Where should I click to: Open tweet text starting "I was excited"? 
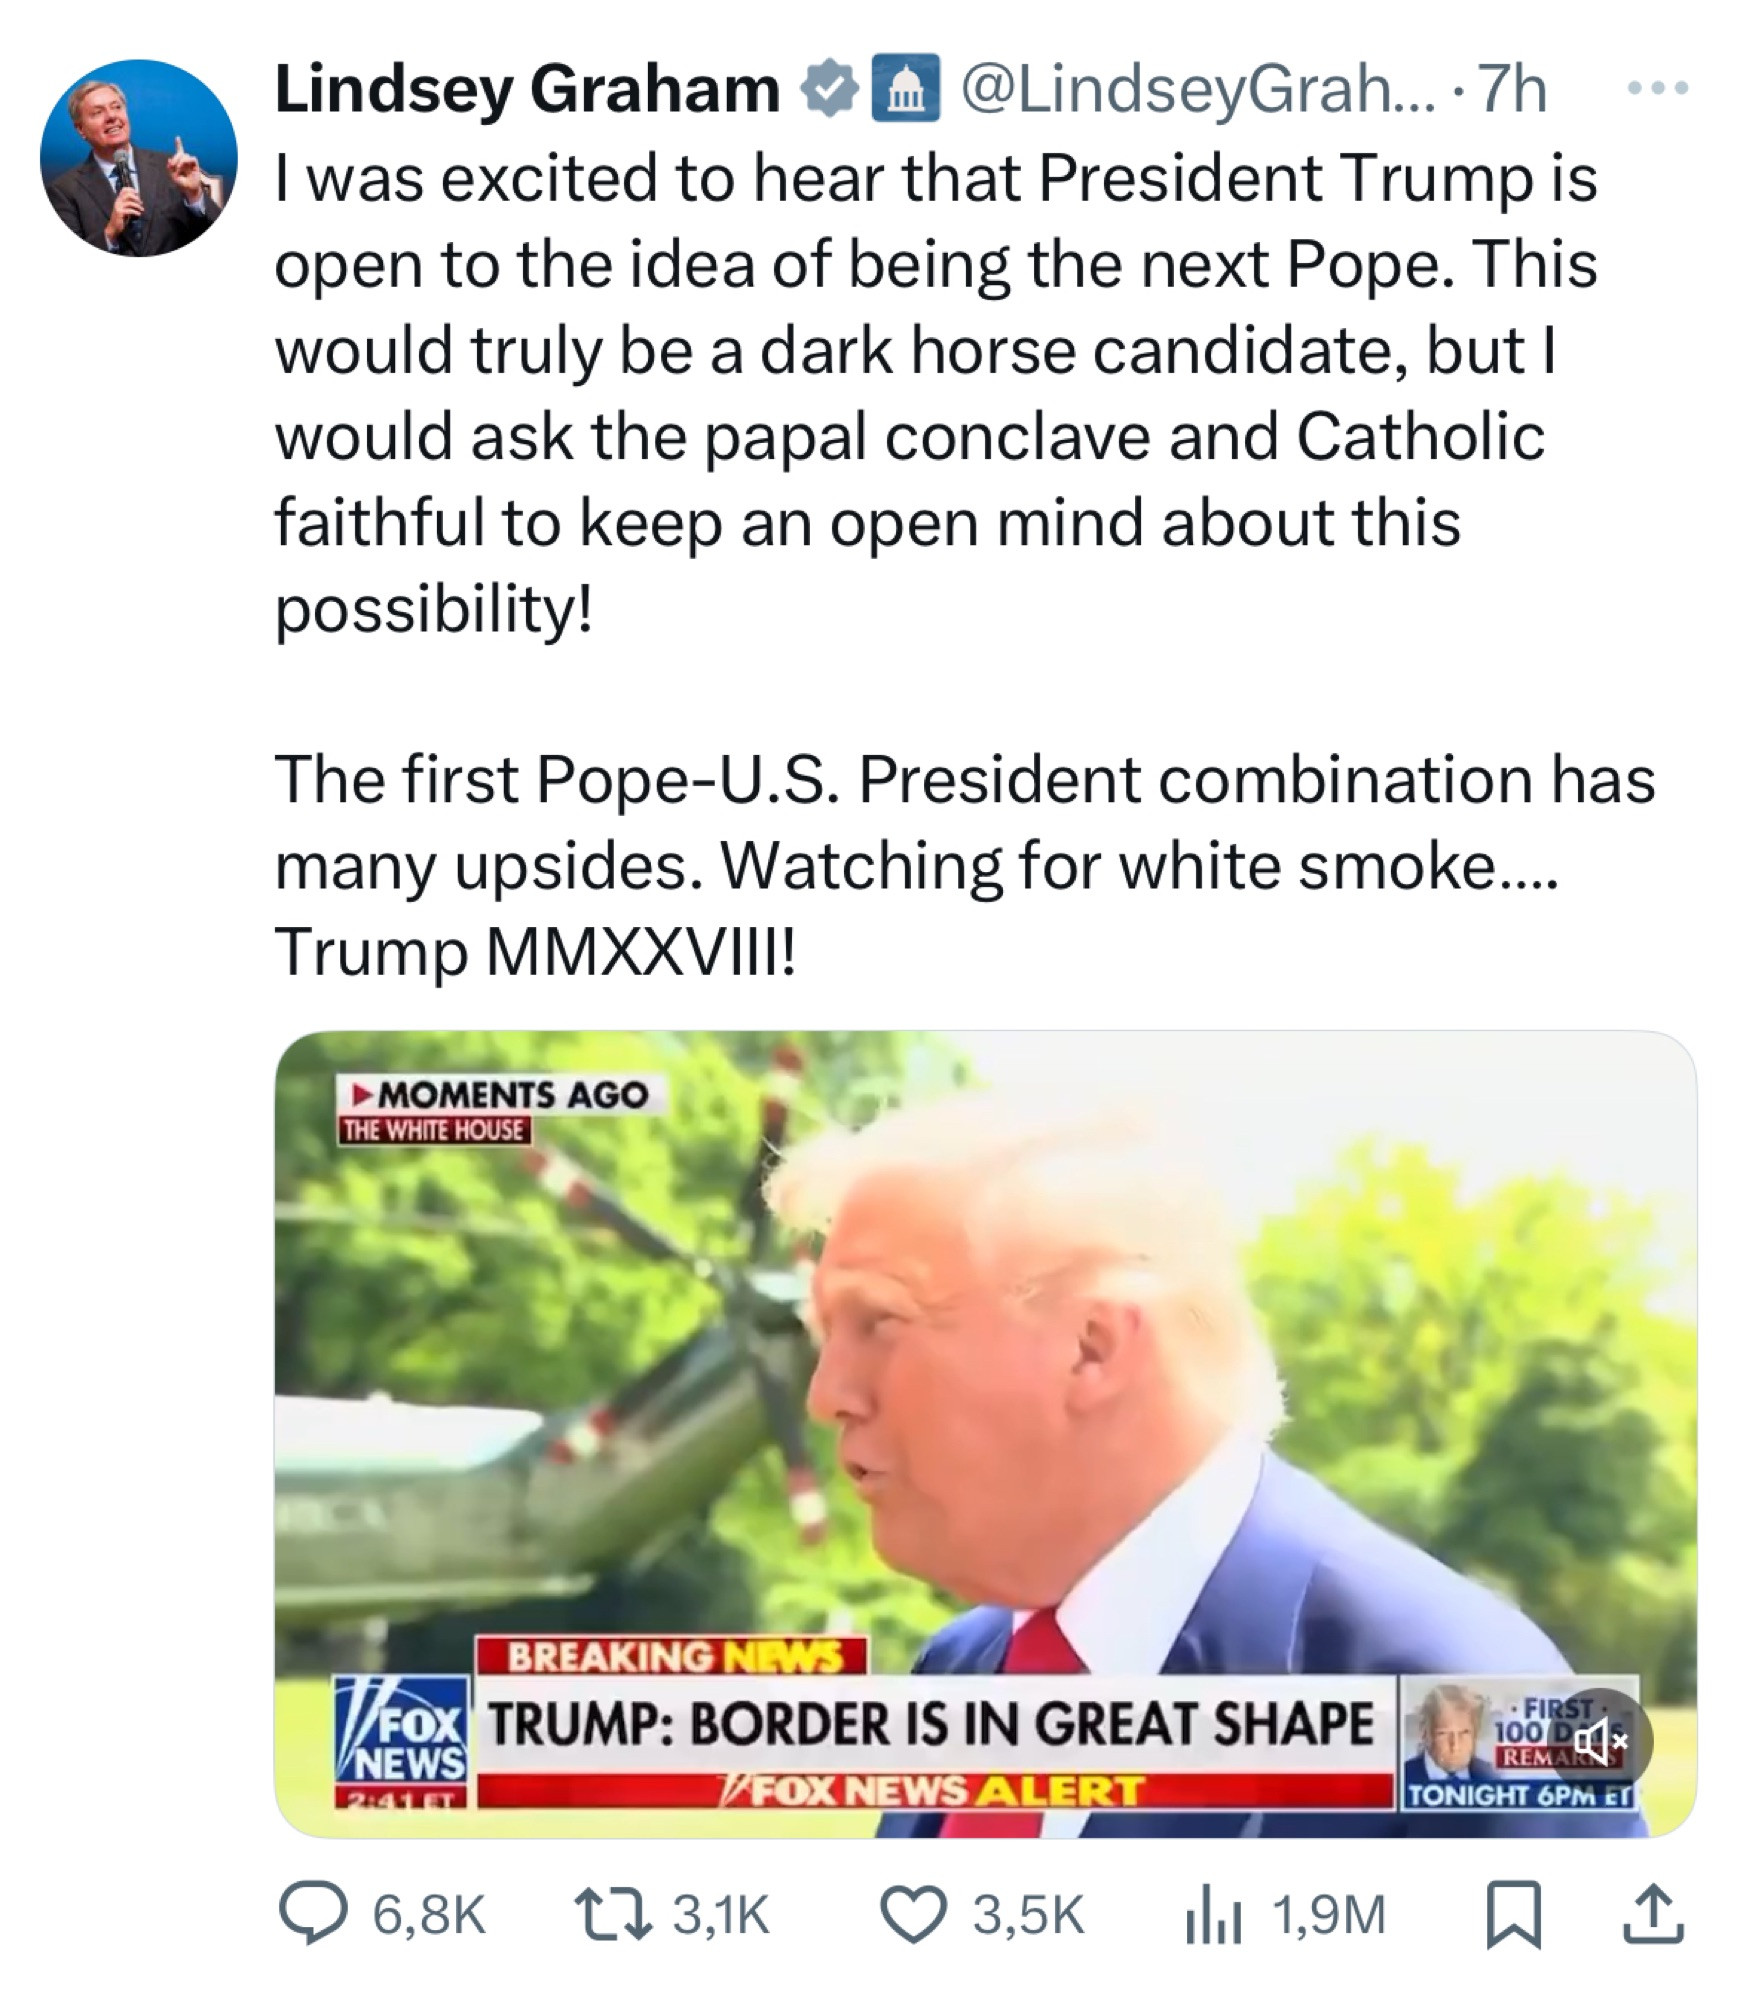coord(965,565)
